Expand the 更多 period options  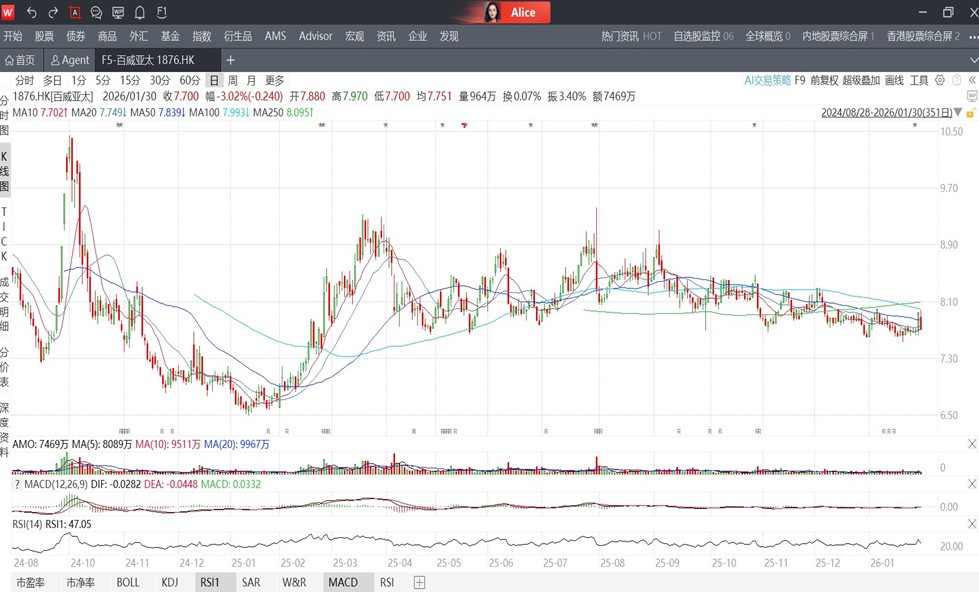coord(274,80)
